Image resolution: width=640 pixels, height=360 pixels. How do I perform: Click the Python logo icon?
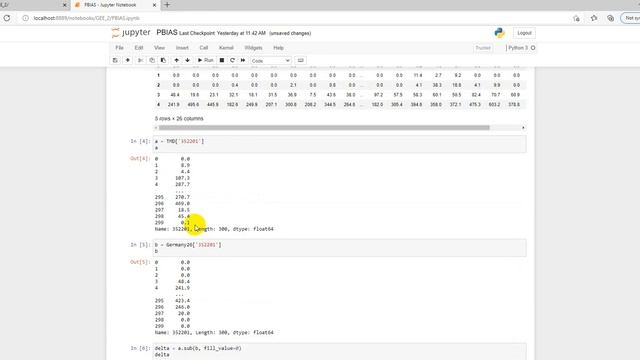[499, 33]
